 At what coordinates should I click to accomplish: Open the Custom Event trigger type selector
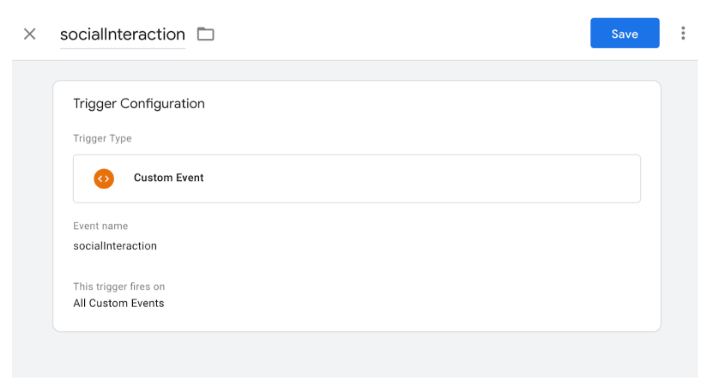pos(357,178)
